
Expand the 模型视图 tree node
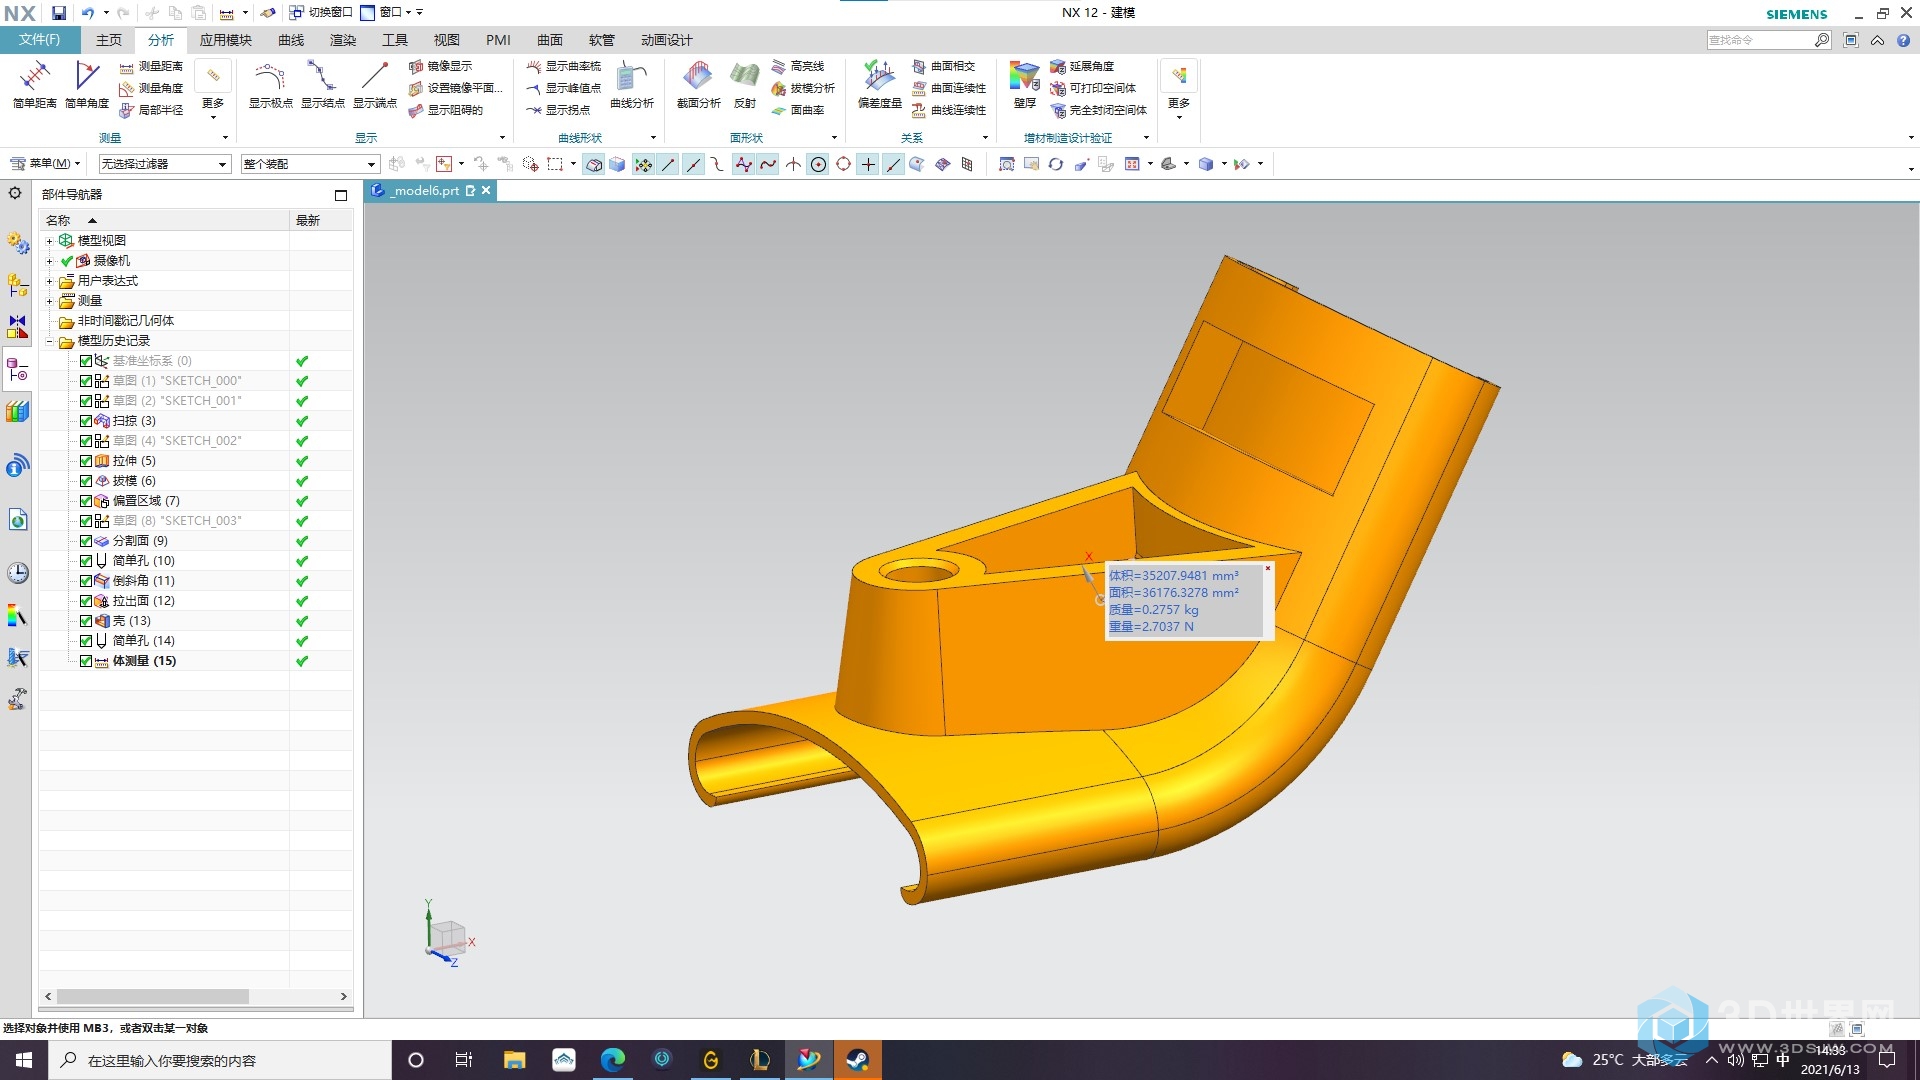point(49,241)
